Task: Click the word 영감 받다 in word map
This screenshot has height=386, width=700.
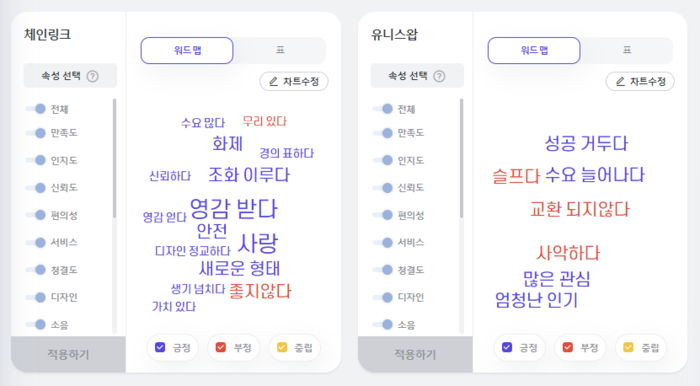Action: [x=233, y=208]
